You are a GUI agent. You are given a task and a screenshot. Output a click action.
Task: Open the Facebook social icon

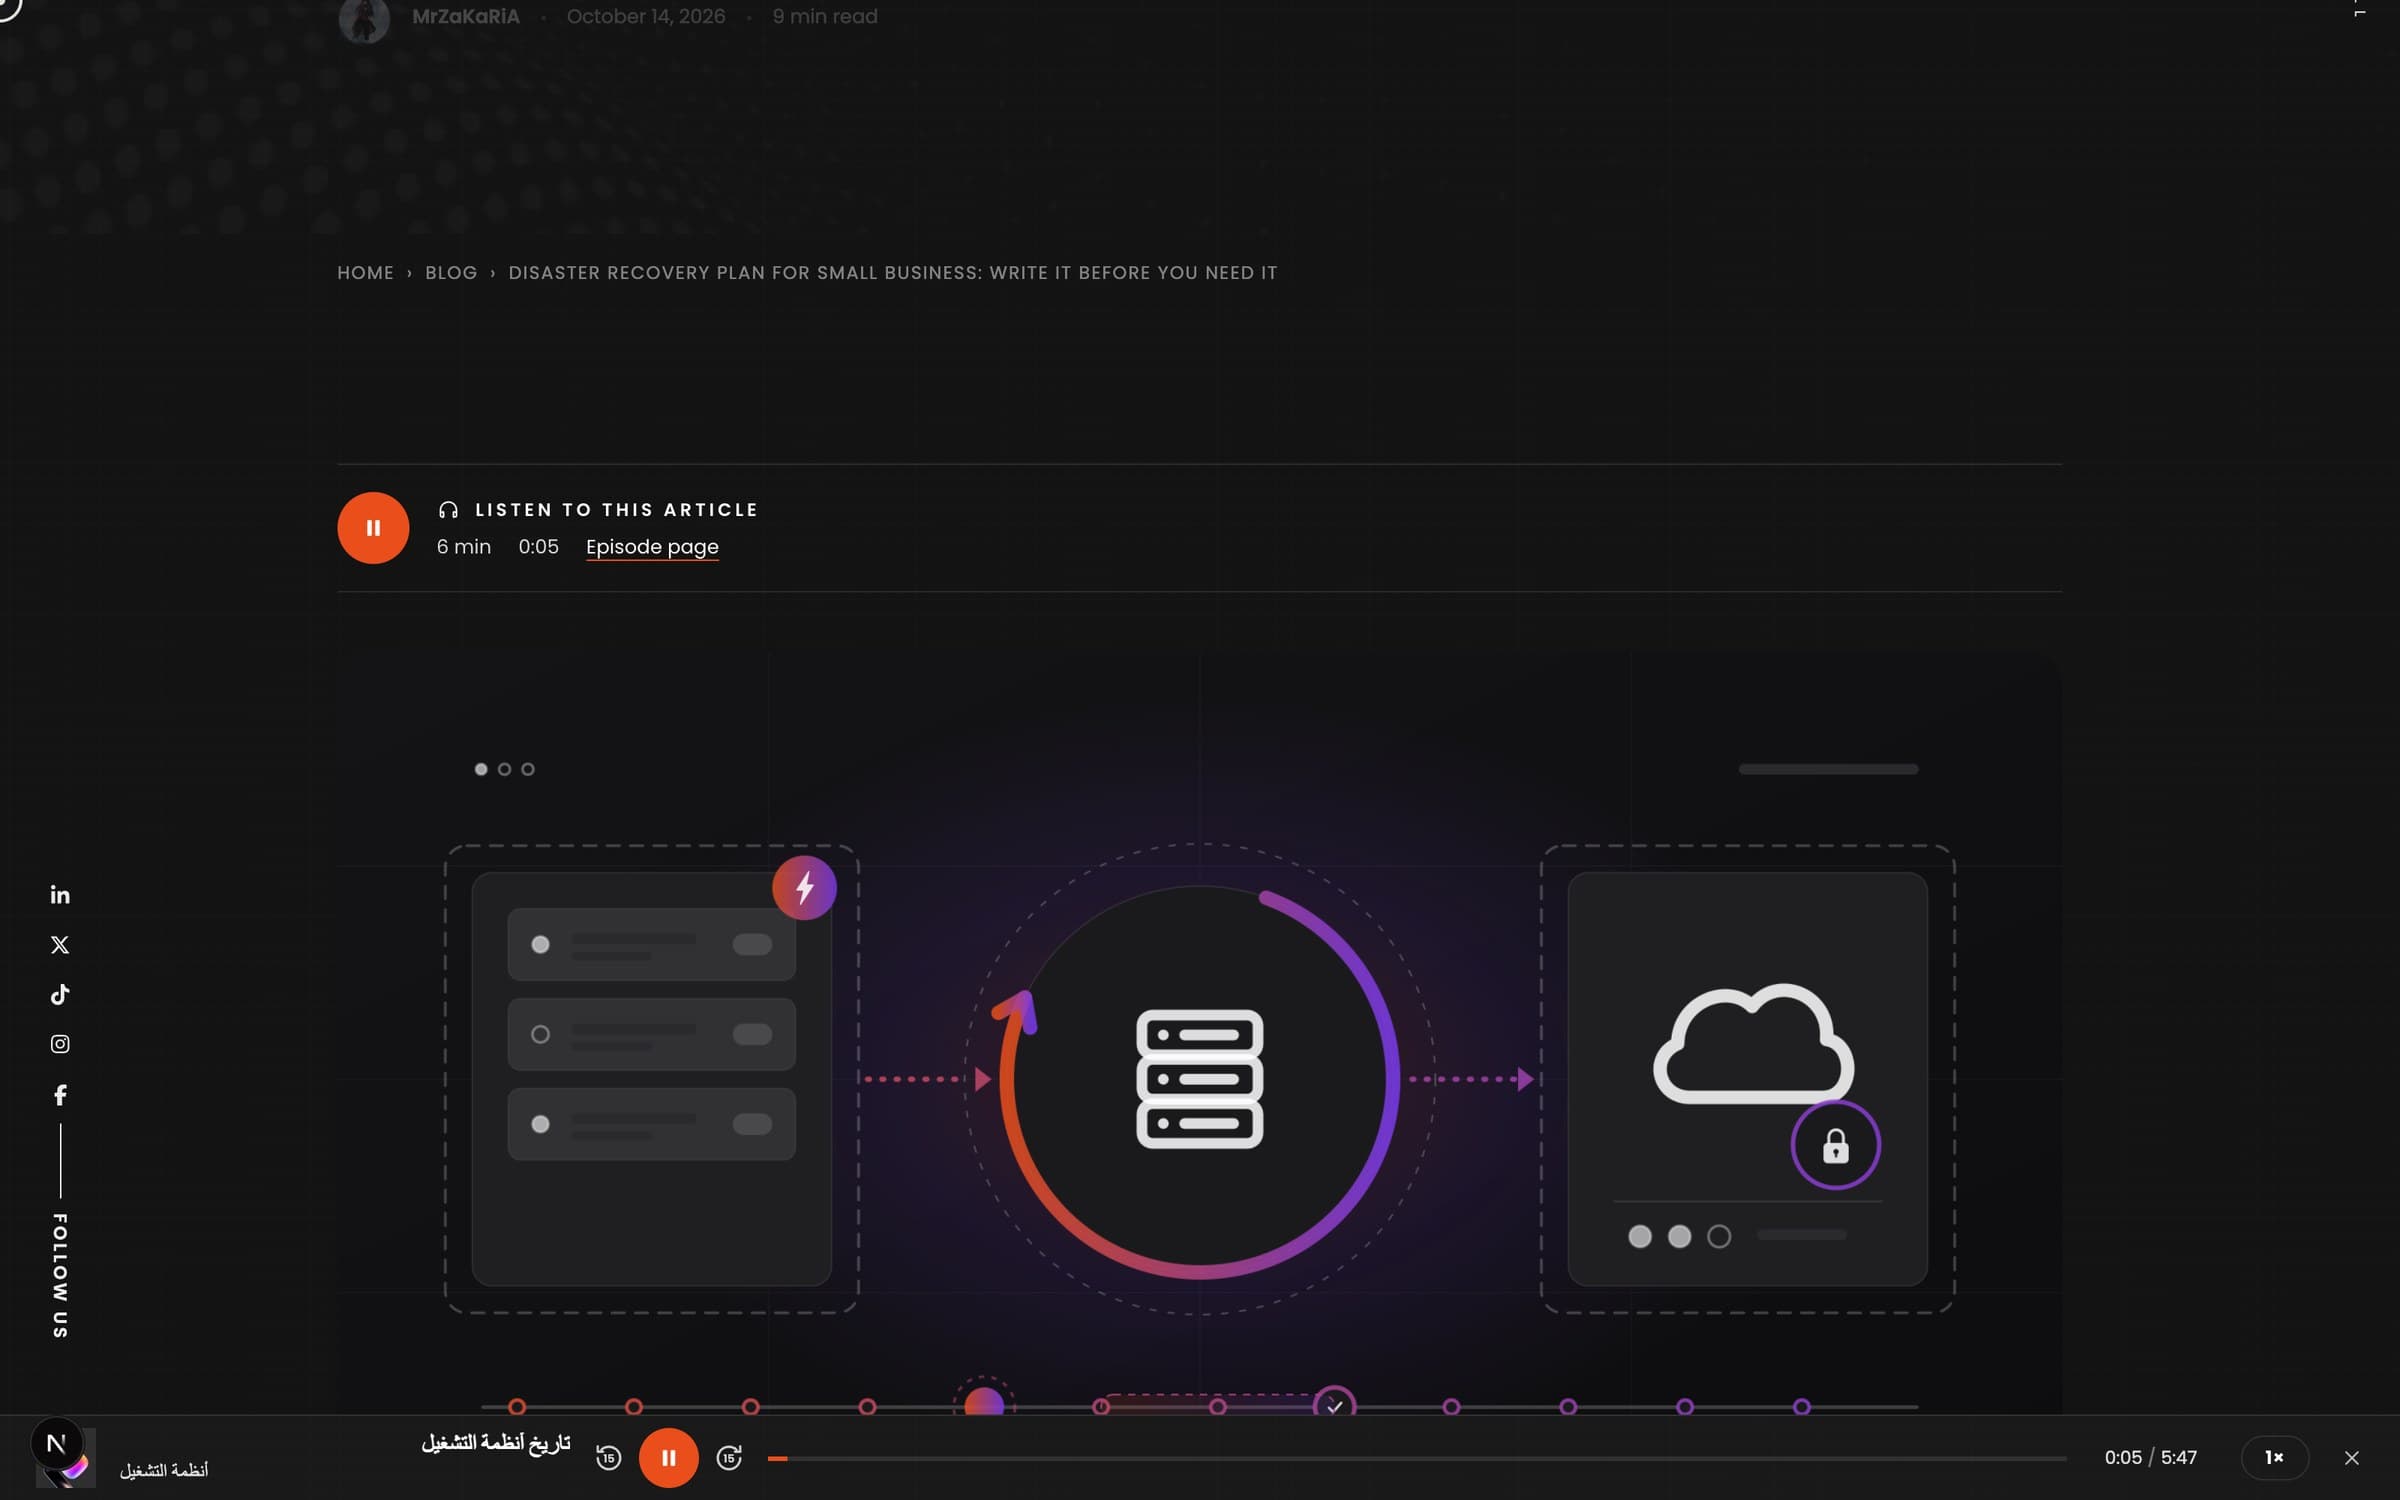coord(60,1095)
